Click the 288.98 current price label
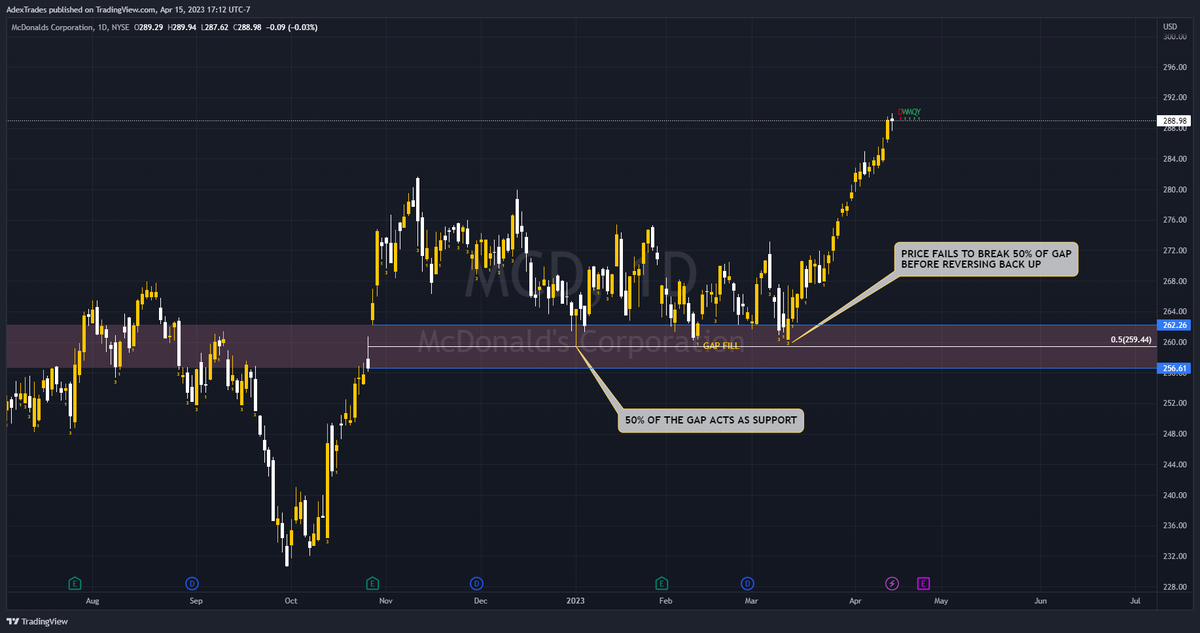The height and width of the screenshot is (633, 1200). coord(1172,121)
